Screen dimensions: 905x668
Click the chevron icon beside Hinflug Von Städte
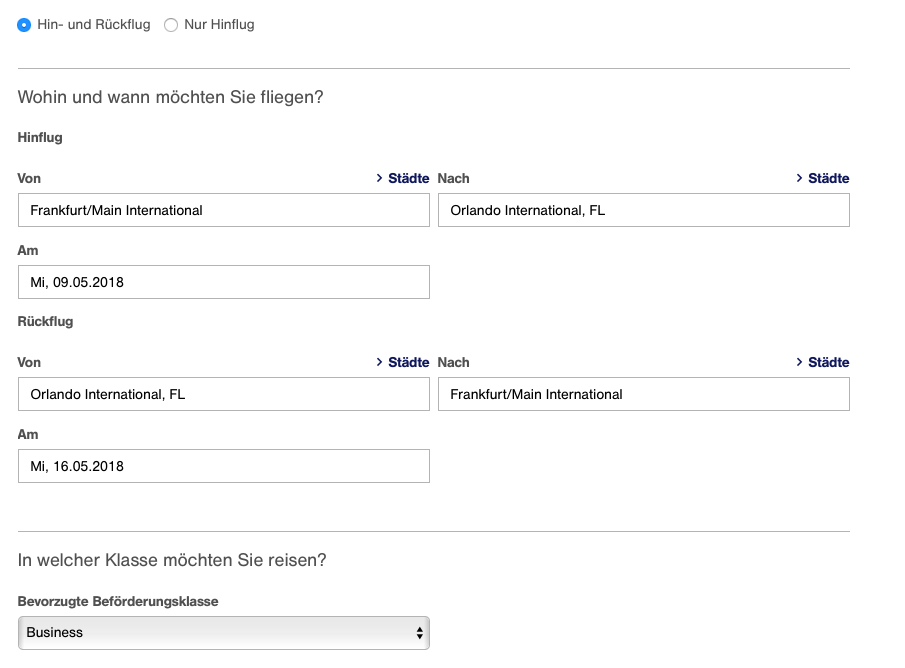tap(380, 178)
